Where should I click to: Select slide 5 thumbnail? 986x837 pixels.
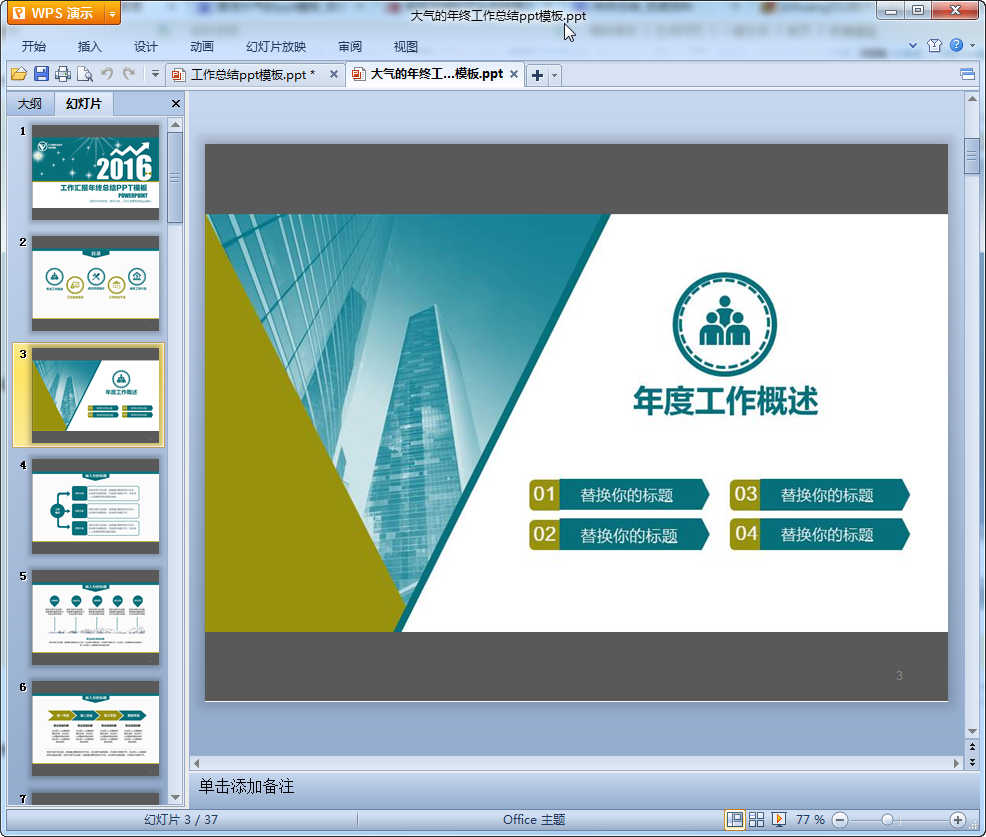[x=96, y=618]
